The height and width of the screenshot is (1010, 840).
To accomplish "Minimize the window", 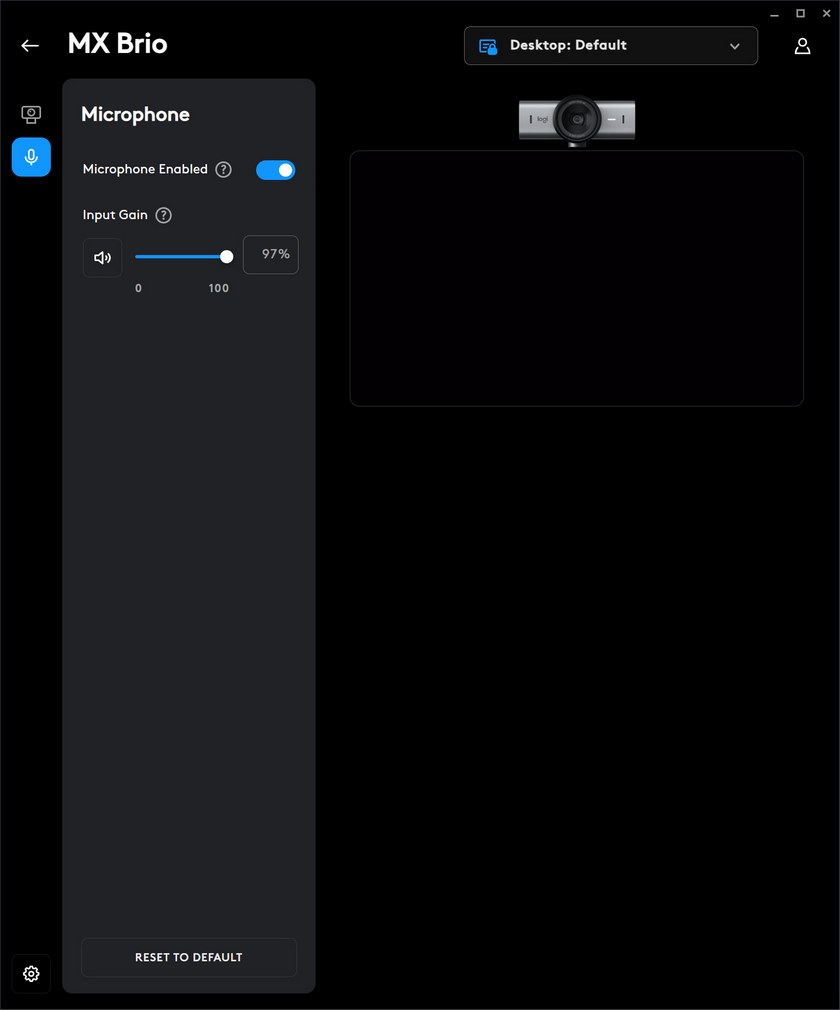I will pyautogui.click(x=774, y=14).
